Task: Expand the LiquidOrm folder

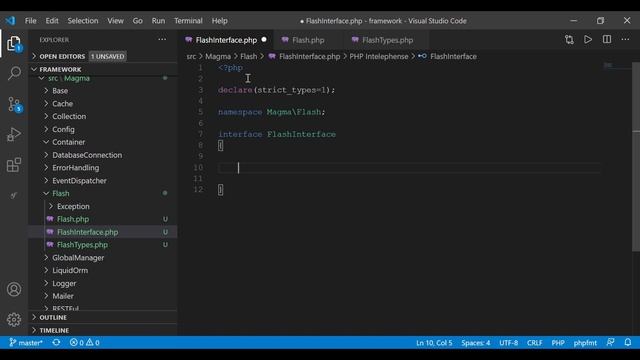Action: (x=102, y=270)
